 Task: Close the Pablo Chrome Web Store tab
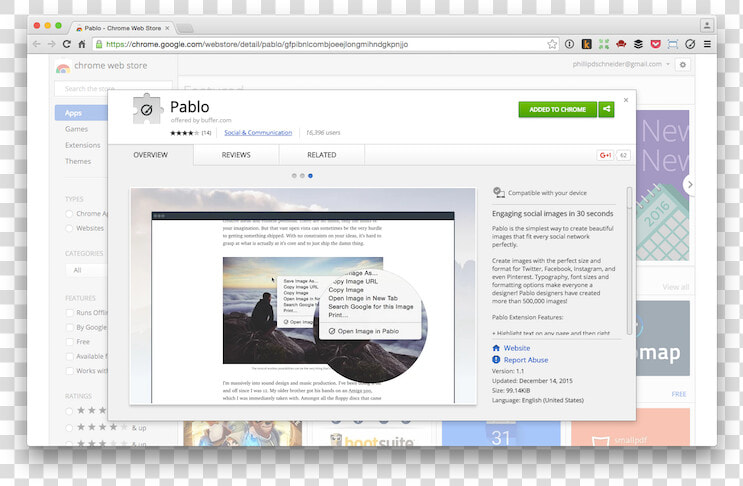(167, 28)
